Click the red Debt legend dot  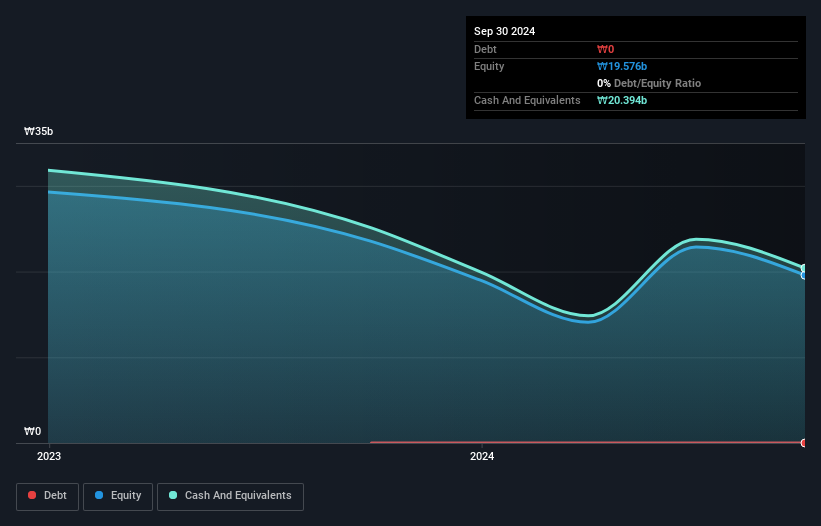[32, 495]
